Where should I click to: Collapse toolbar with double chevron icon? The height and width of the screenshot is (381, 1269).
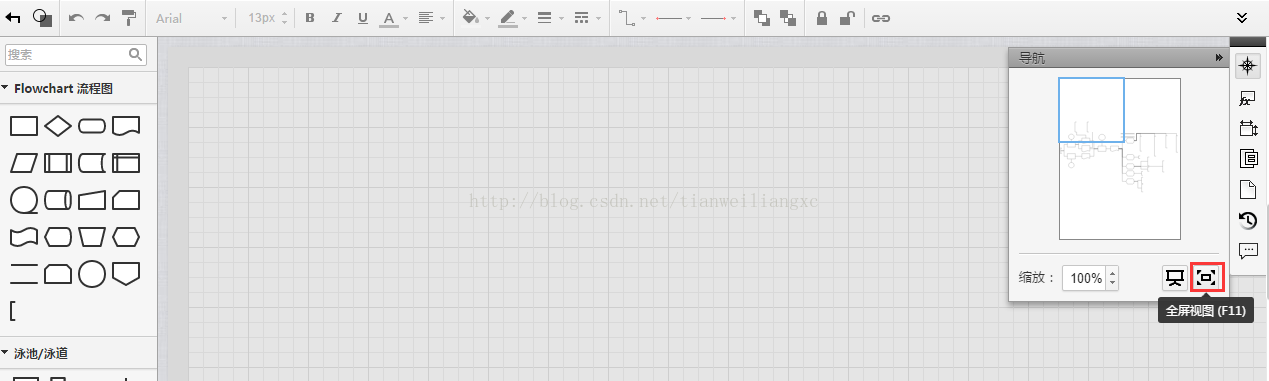click(x=1242, y=18)
